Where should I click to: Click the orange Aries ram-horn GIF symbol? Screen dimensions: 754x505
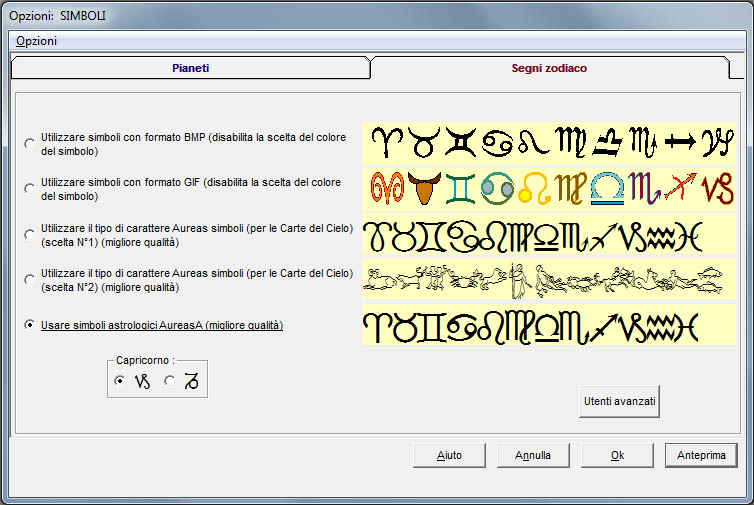pyautogui.click(x=387, y=188)
